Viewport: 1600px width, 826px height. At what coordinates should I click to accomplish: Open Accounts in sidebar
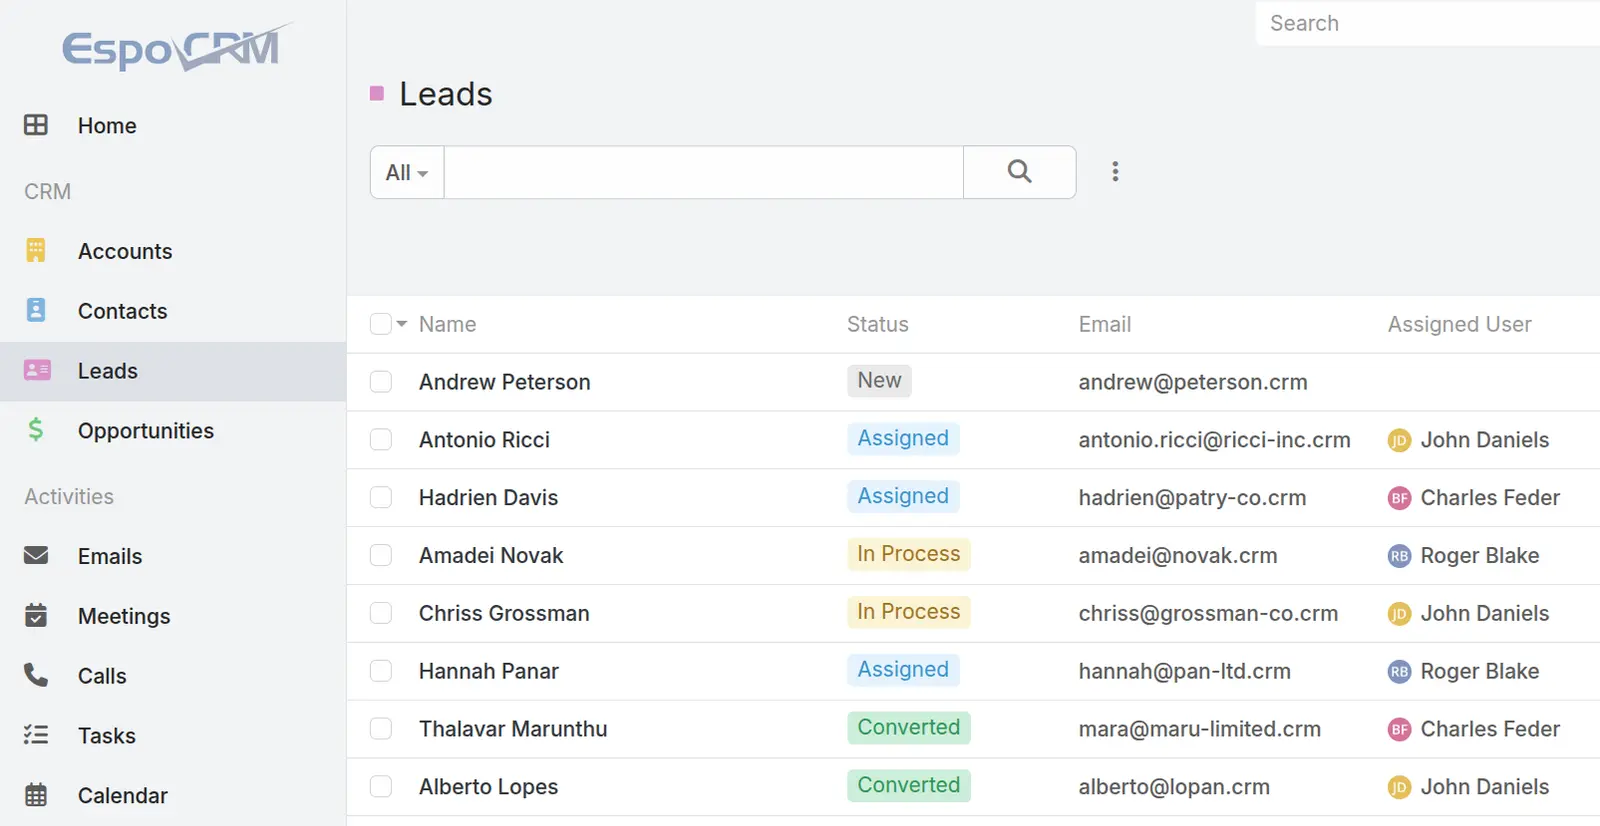[x=125, y=251]
